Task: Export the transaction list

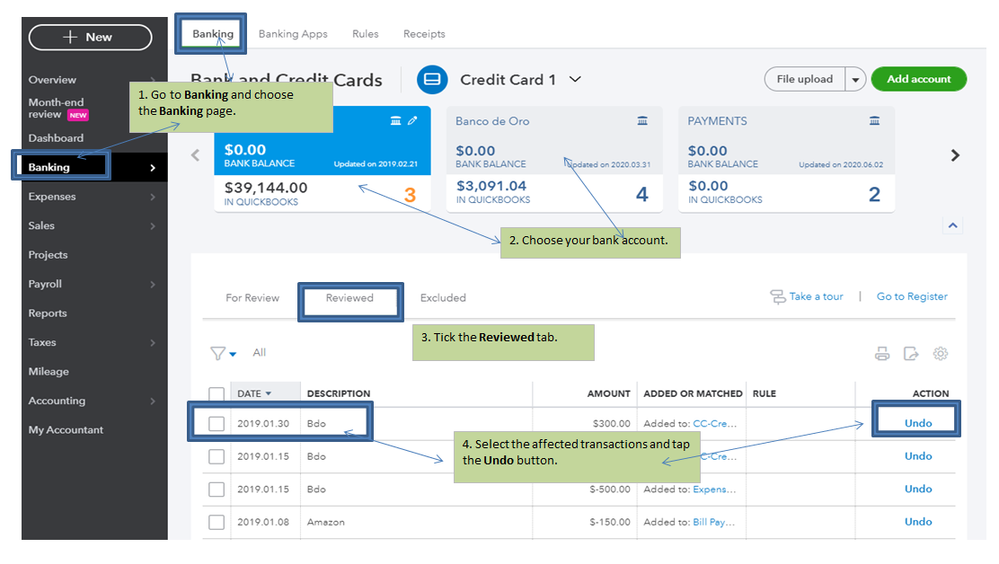Action: (x=911, y=354)
